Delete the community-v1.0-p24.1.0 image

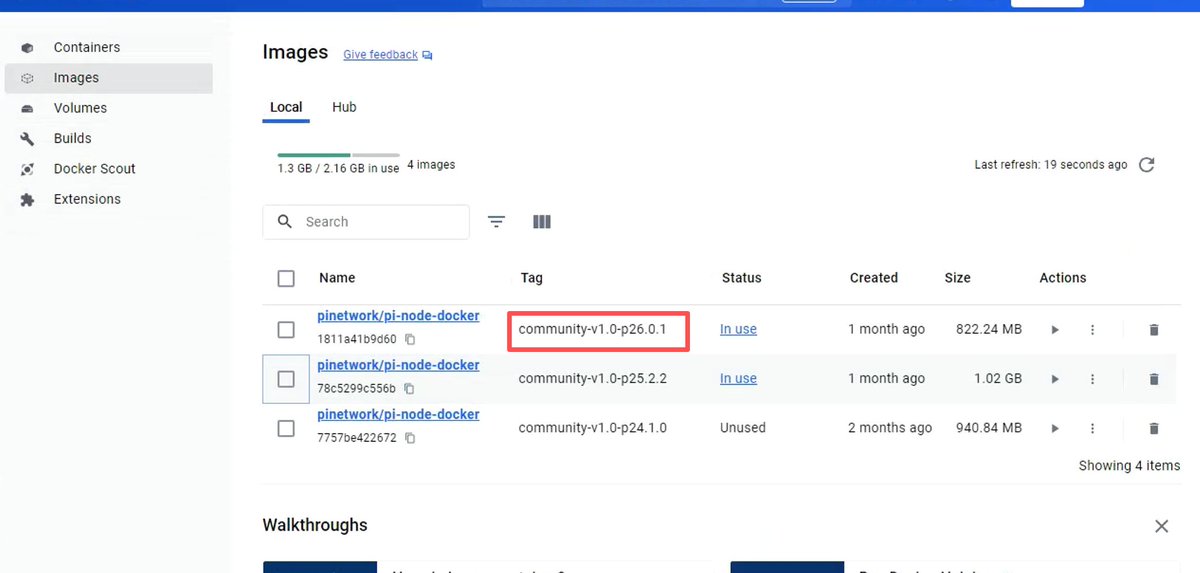click(1154, 428)
